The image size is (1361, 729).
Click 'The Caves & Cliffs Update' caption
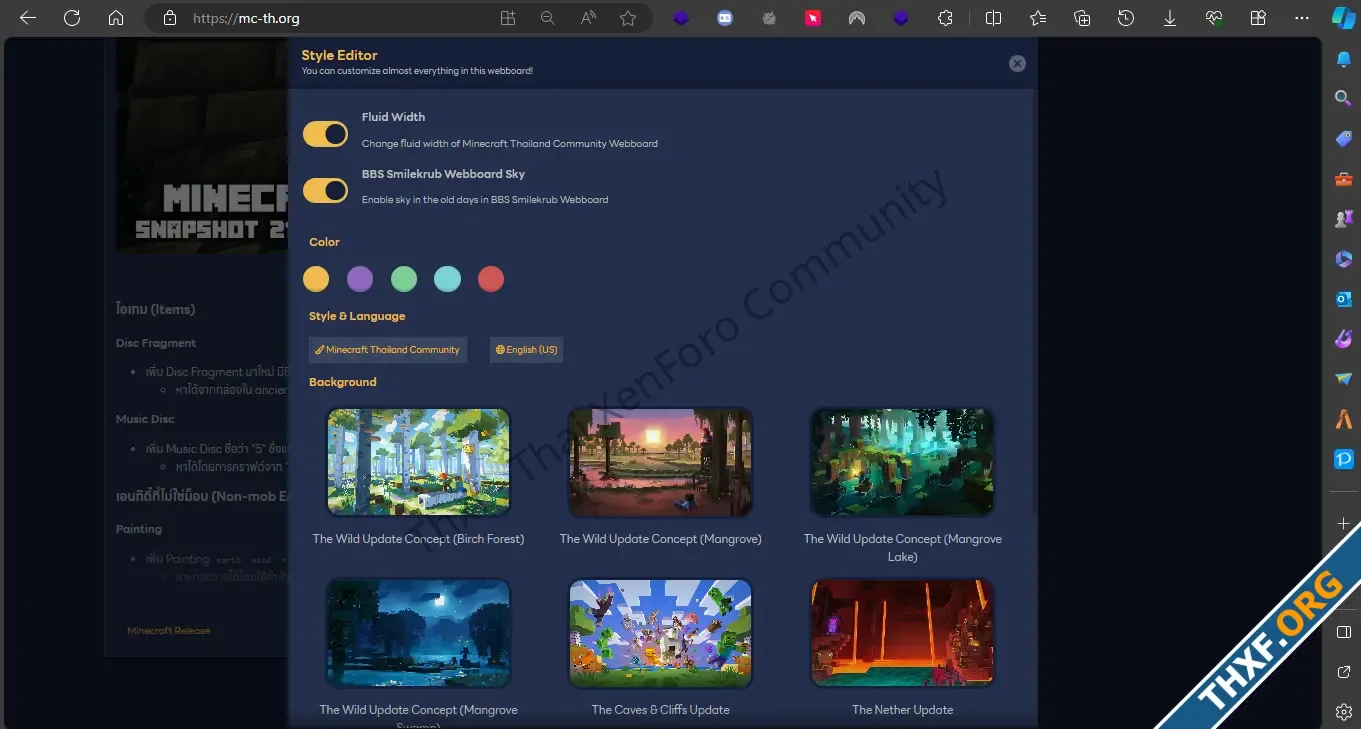click(x=660, y=710)
